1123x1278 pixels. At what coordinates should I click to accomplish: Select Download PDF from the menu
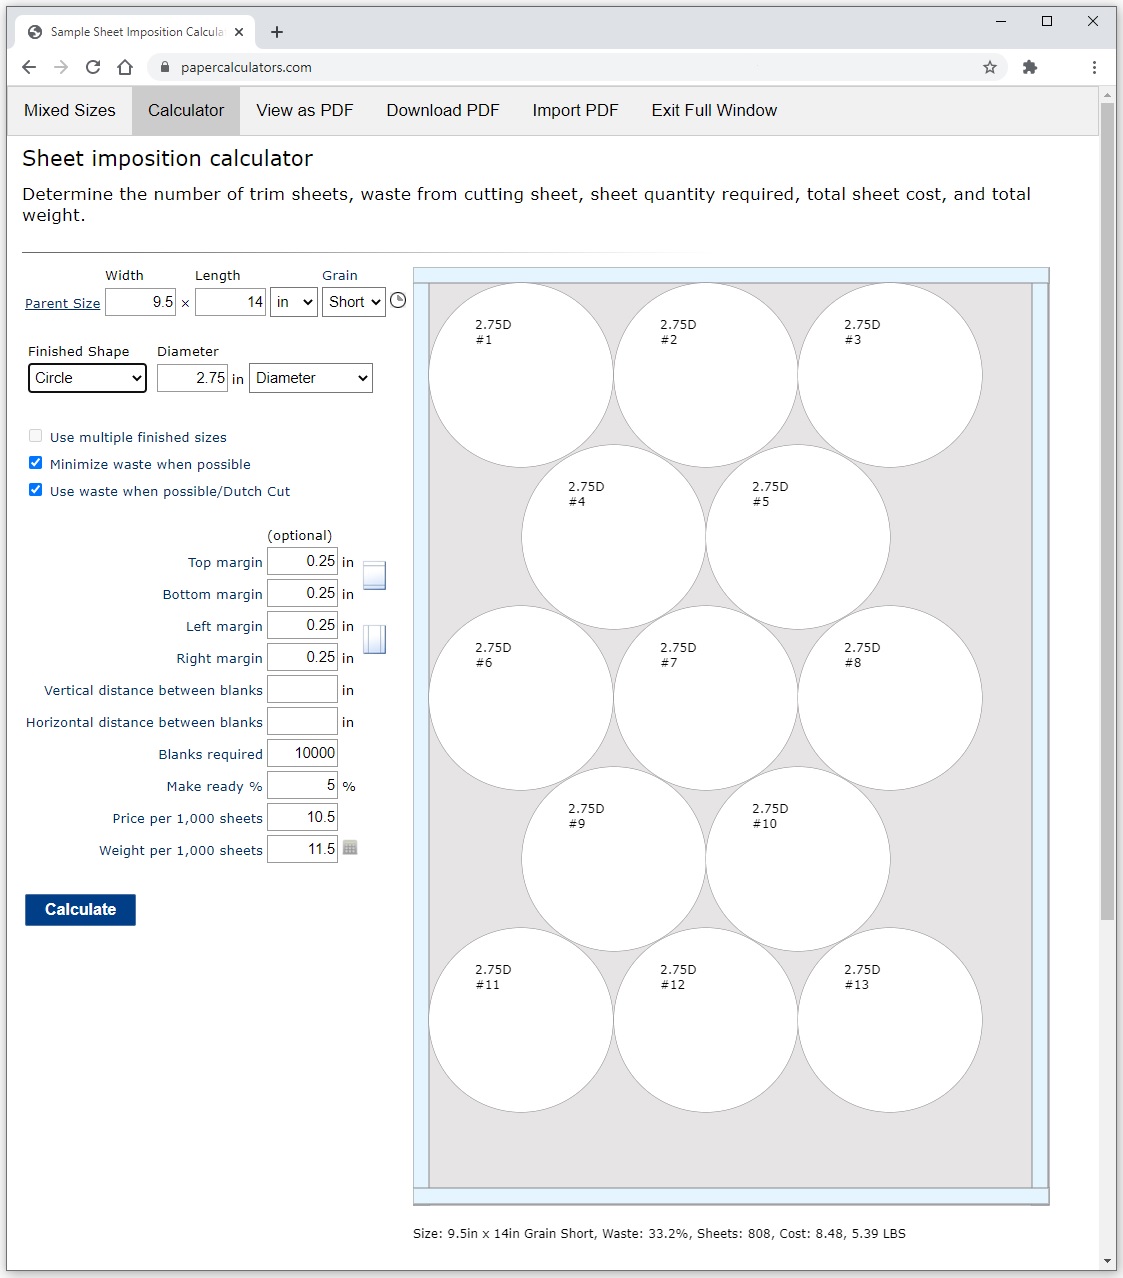pyautogui.click(x=443, y=110)
